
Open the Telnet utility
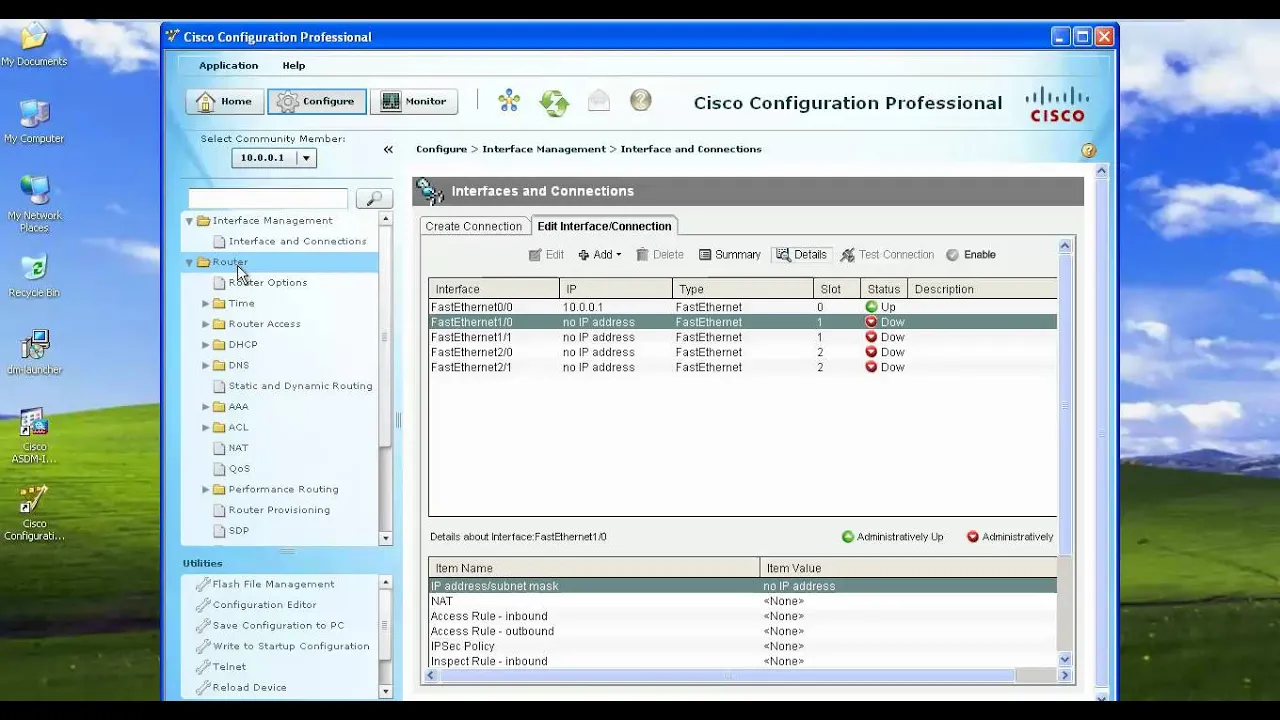[229, 667]
